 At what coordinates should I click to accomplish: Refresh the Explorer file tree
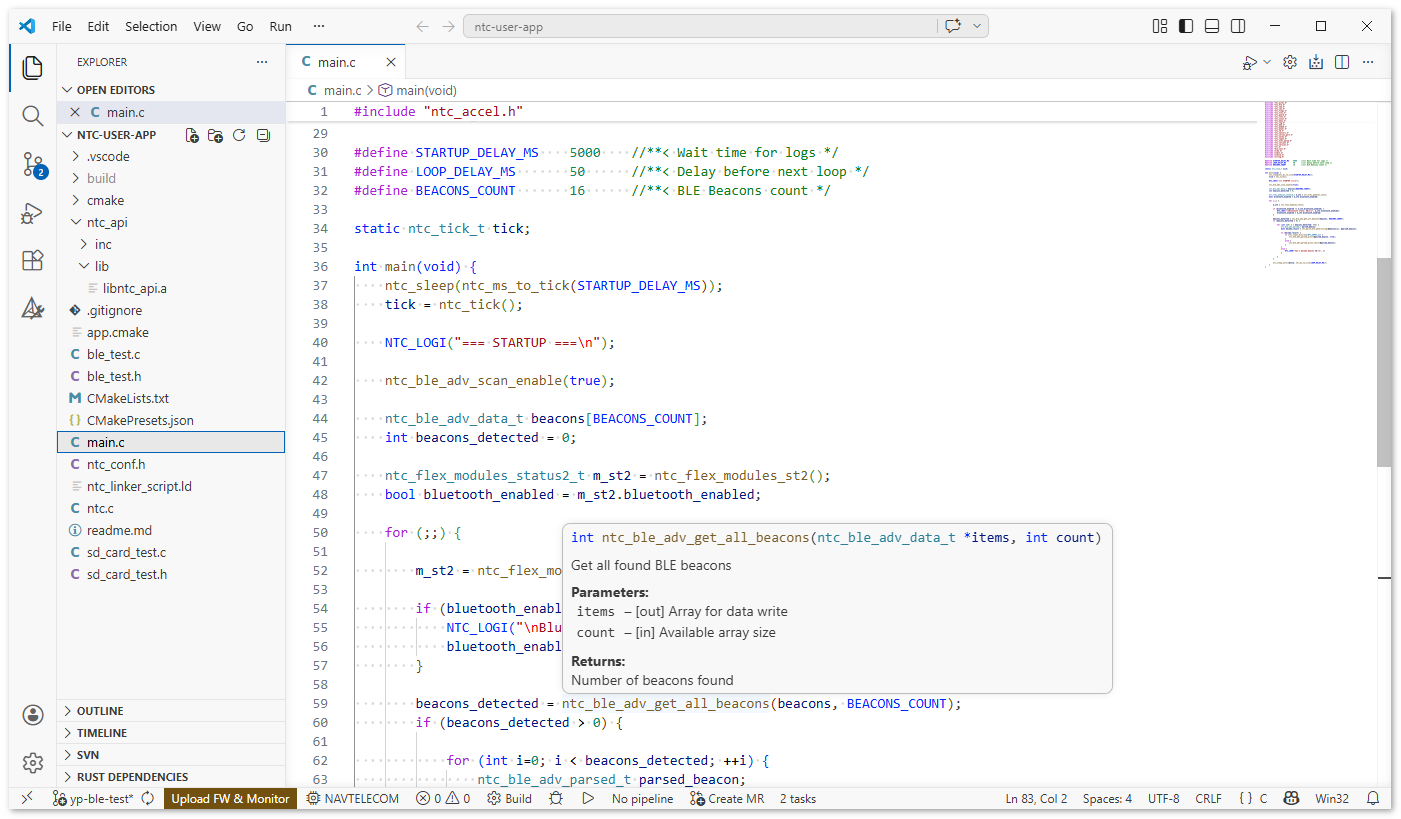(x=239, y=135)
